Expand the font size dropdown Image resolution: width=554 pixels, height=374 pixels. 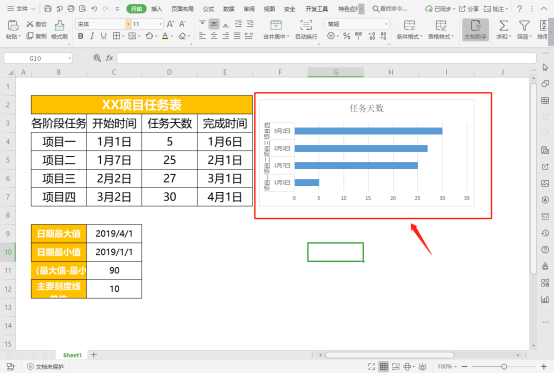[x=160, y=24]
